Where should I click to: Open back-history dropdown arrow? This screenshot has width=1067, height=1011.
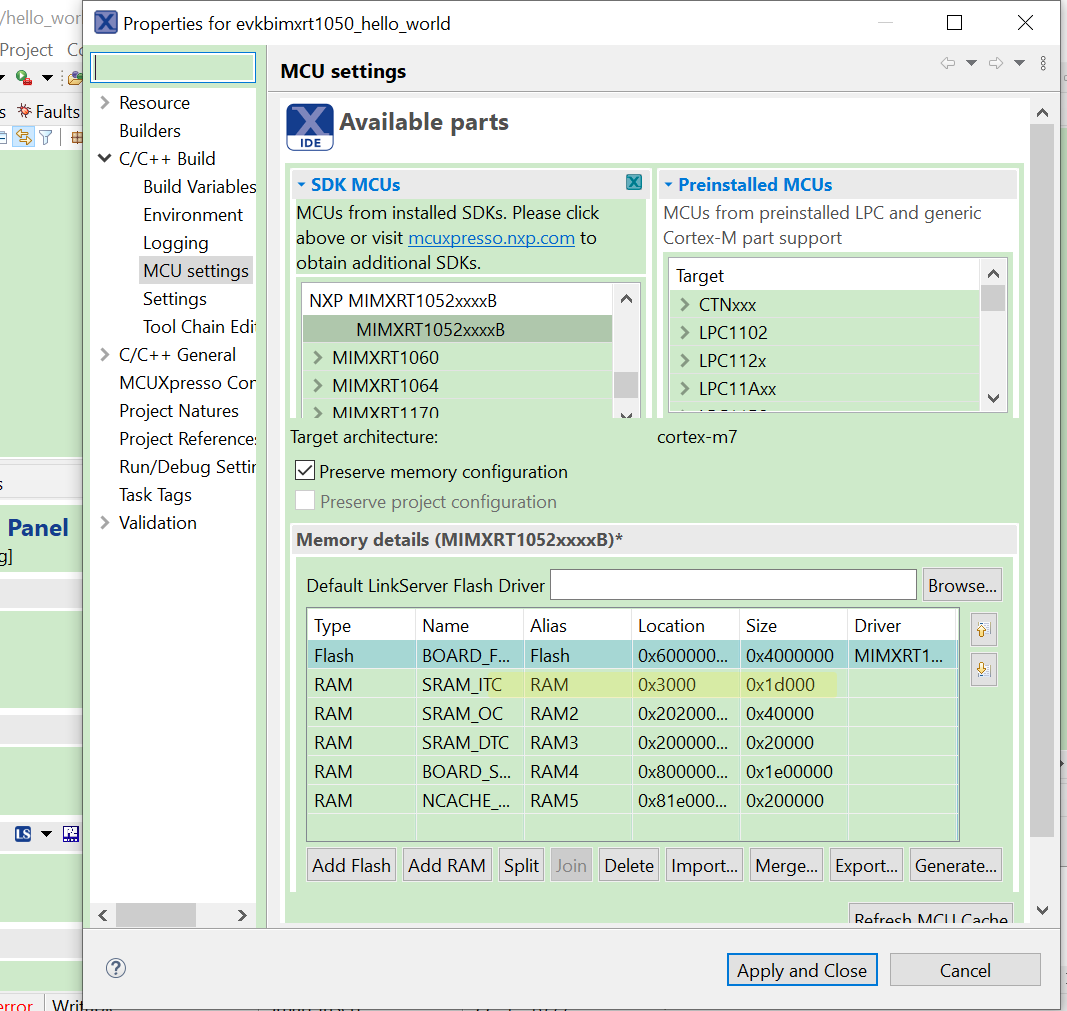(971, 63)
